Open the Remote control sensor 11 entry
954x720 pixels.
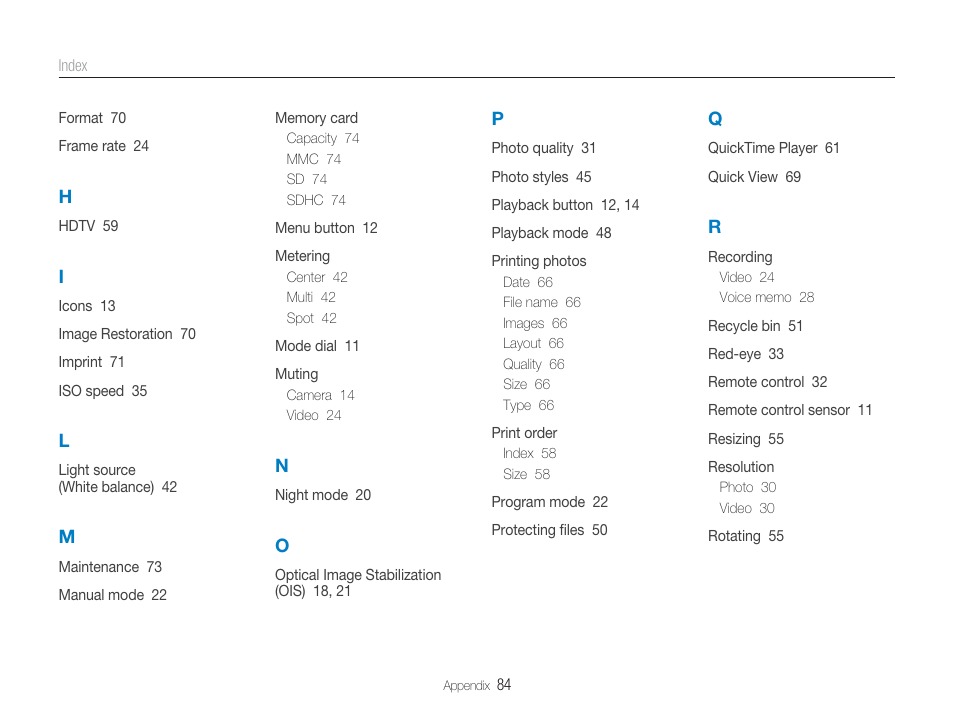(790, 410)
